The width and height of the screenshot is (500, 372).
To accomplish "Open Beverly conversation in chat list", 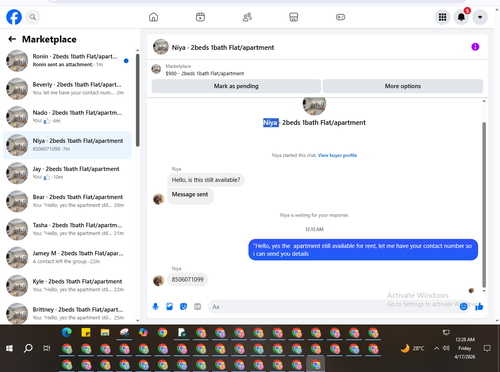I will click(x=67, y=89).
